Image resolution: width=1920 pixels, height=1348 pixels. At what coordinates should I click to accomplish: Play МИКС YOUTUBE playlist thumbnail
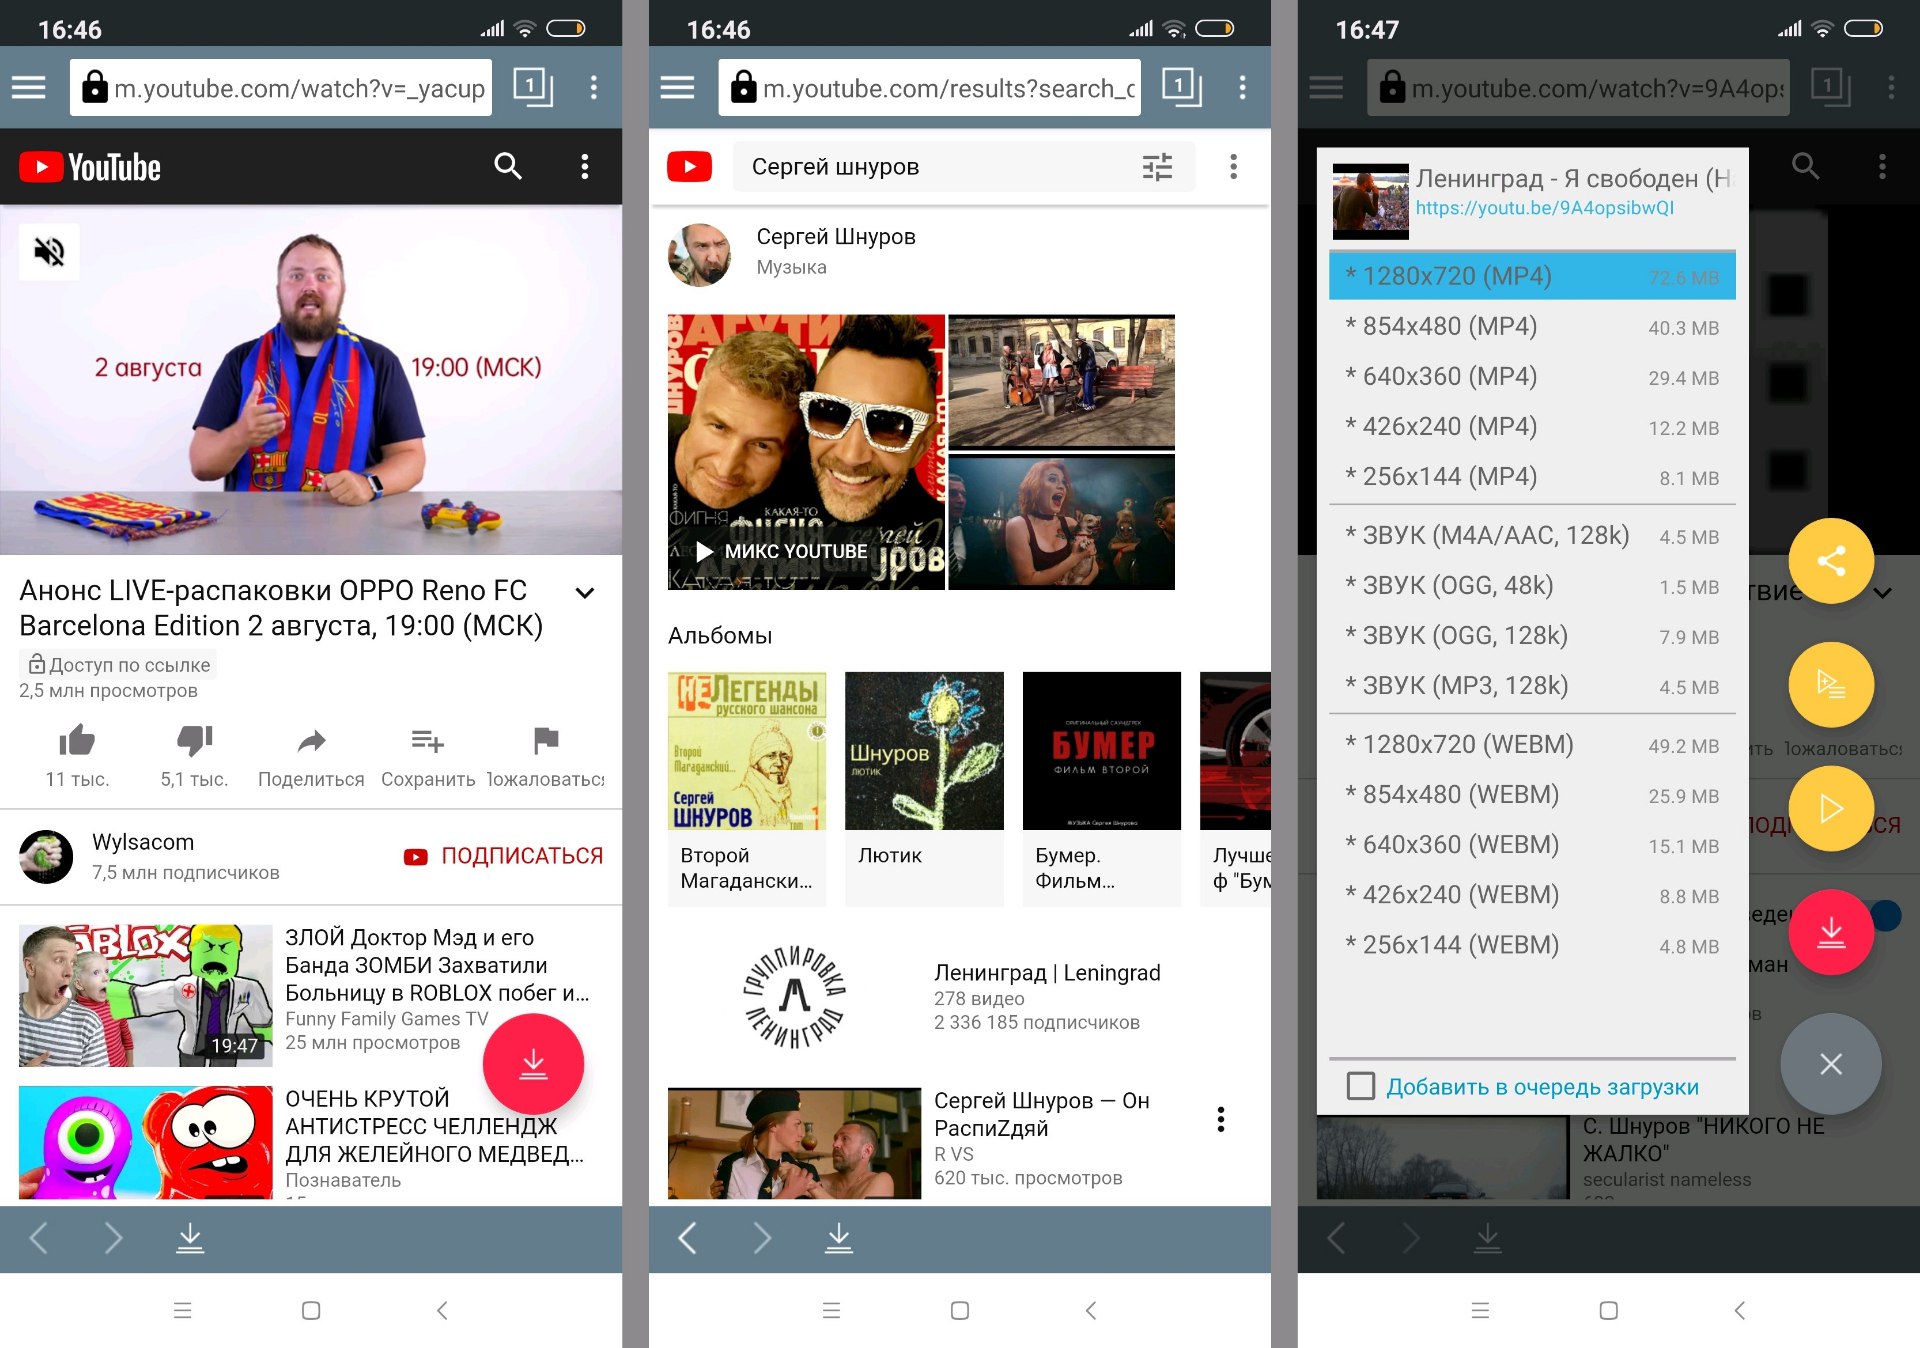click(x=806, y=452)
